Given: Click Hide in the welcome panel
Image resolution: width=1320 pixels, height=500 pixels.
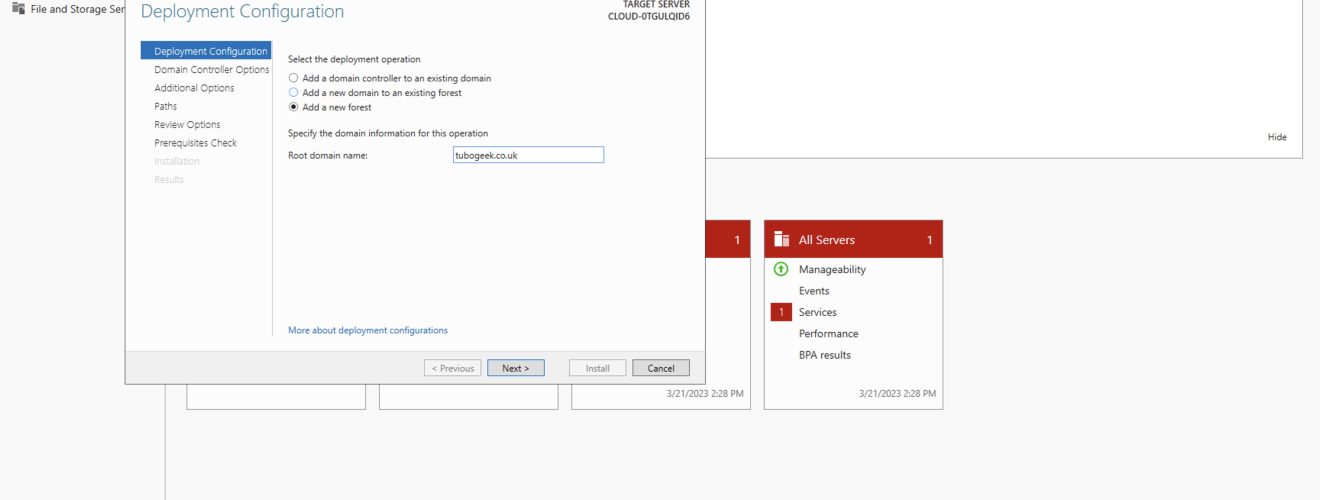Looking at the screenshot, I should pos(1277,137).
